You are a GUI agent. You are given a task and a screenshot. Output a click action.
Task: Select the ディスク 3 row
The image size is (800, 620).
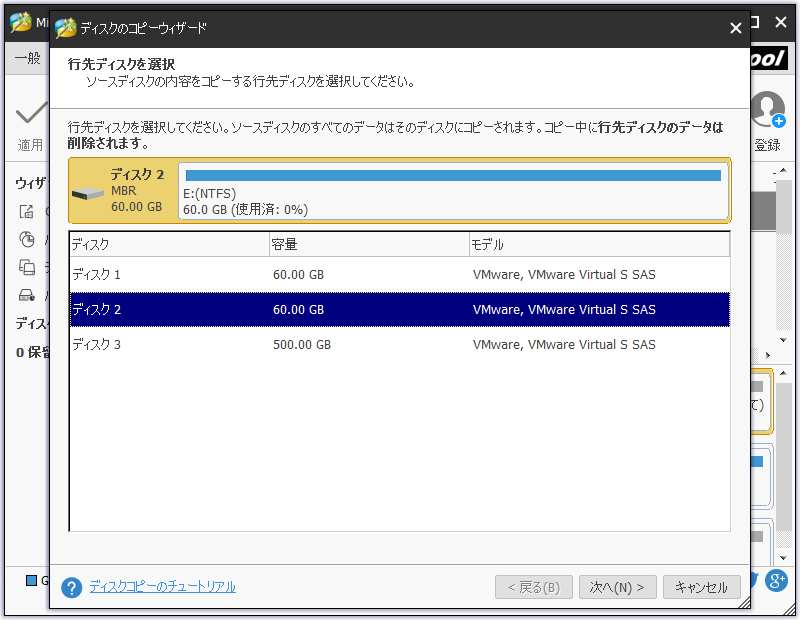pyautogui.click(x=399, y=344)
